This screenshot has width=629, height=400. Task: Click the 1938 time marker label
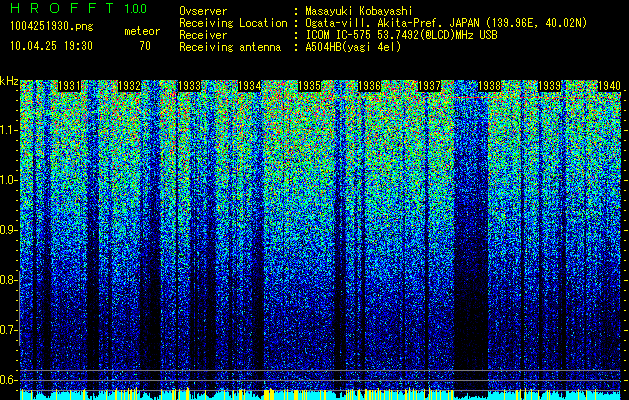pos(489,86)
